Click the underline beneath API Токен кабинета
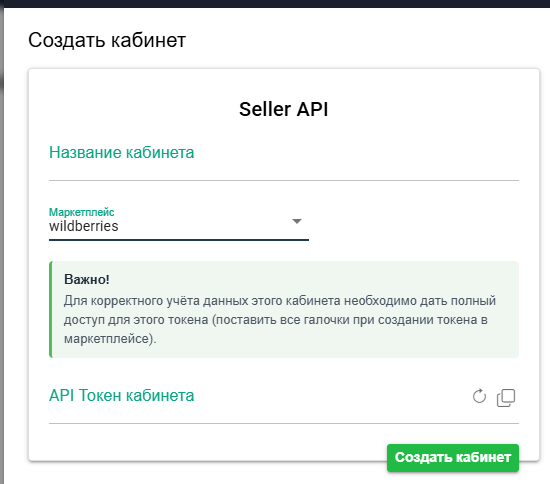Viewport: 550px width, 484px height. pyautogui.click(x=284, y=423)
